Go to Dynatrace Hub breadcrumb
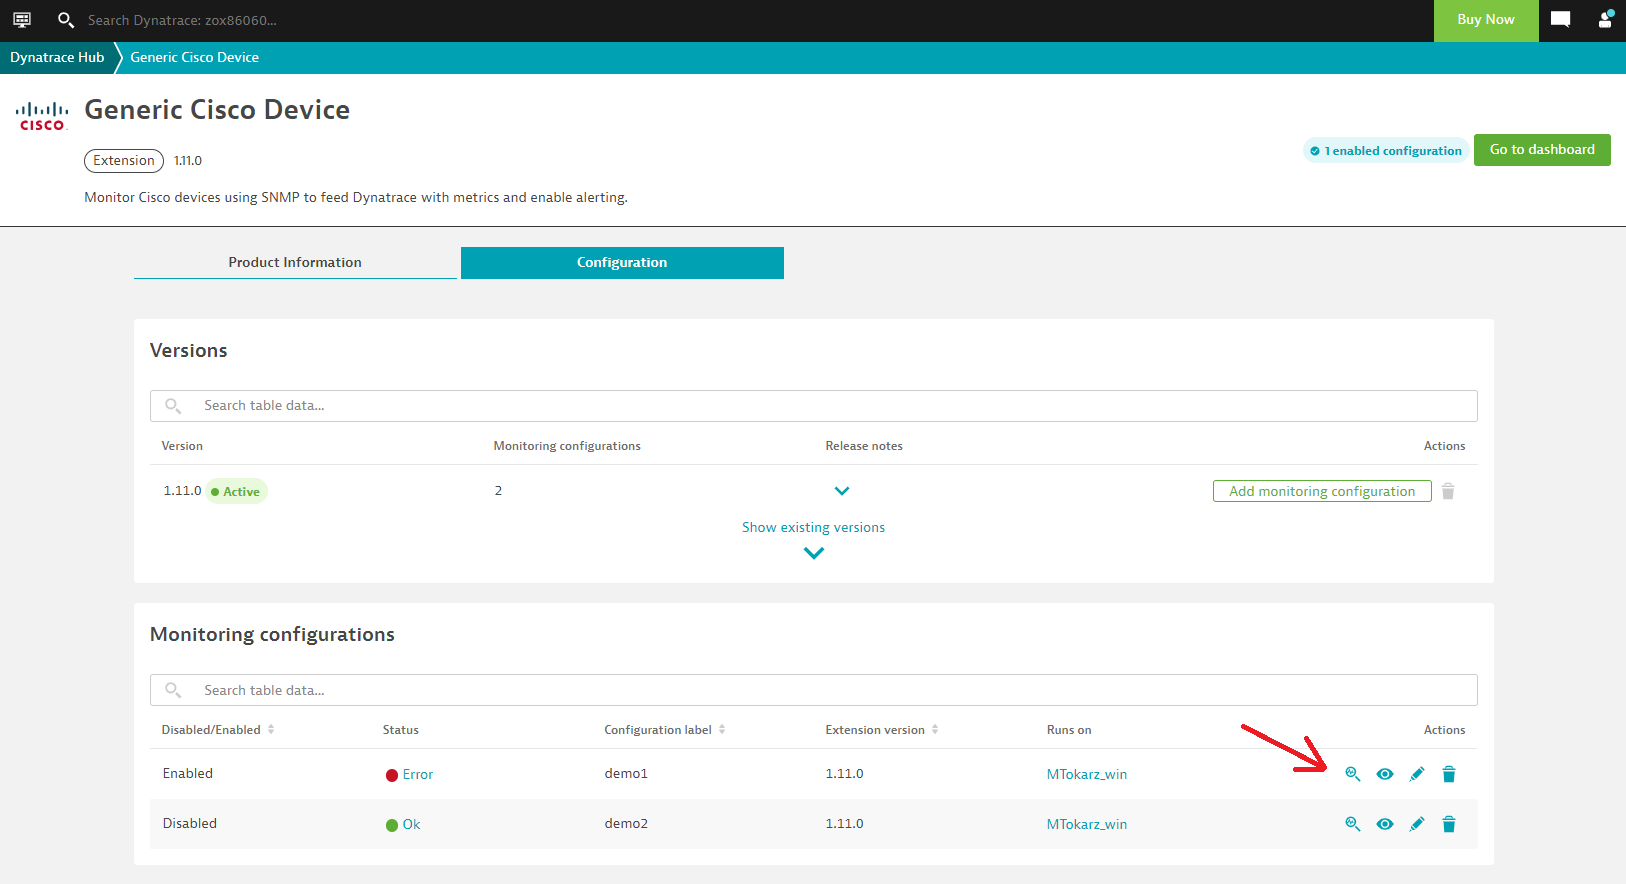This screenshot has height=884, width=1626. point(57,58)
